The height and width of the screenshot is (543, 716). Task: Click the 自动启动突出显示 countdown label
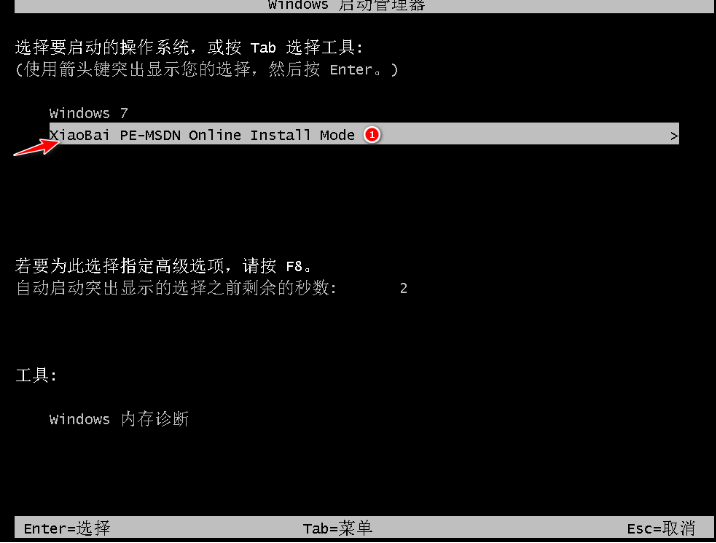[x=176, y=288]
